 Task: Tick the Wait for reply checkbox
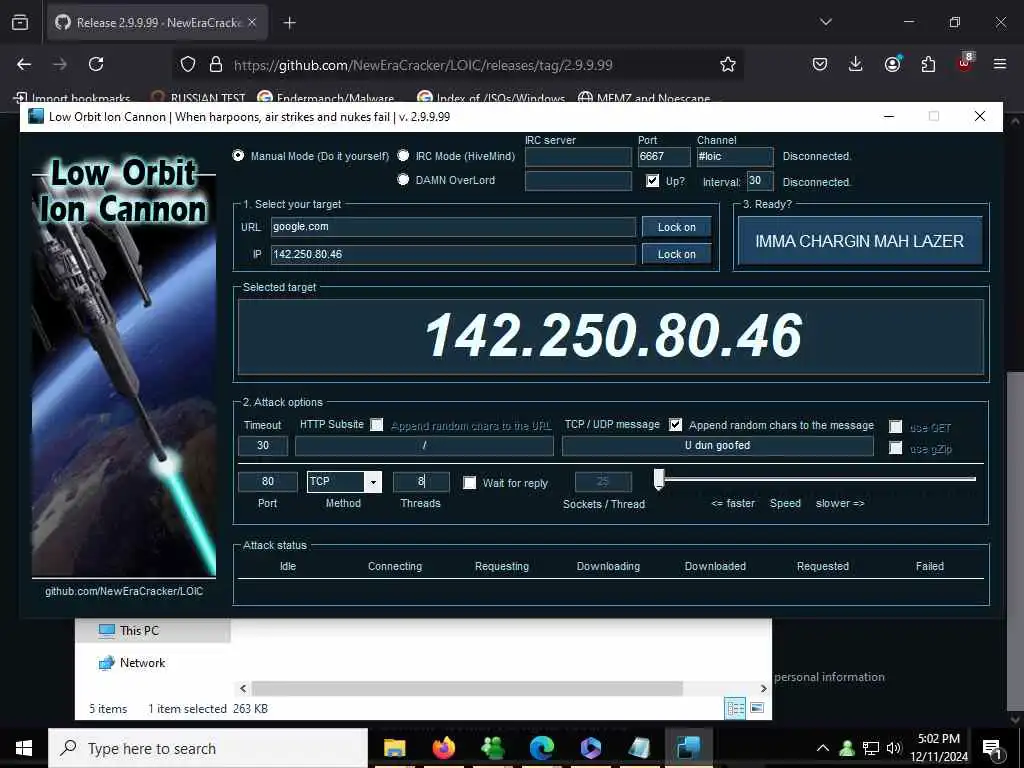pyautogui.click(x=470, y=483)
